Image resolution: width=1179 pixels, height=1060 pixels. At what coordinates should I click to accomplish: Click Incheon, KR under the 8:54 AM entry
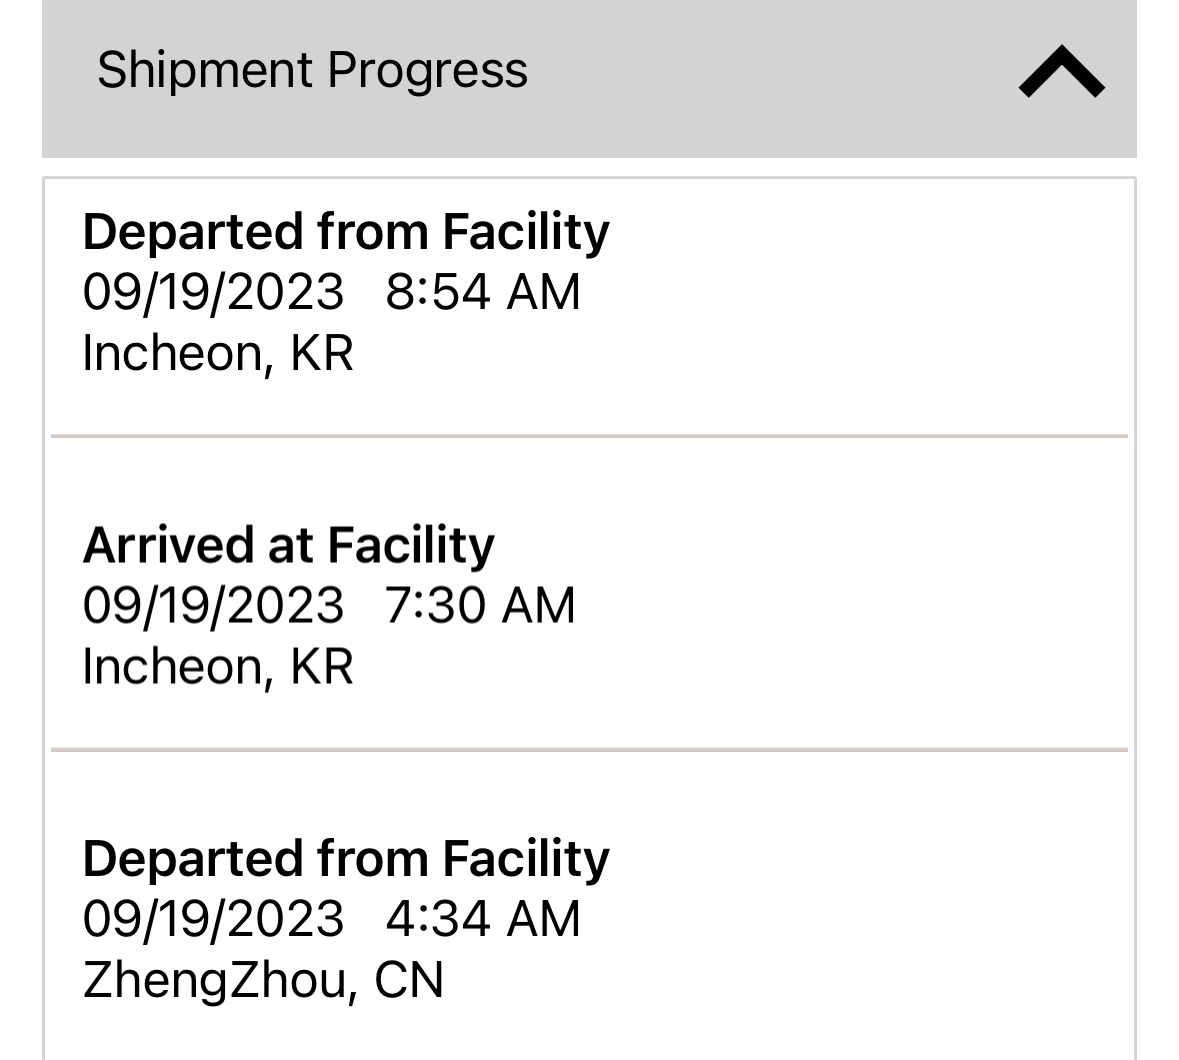(x=218, y=353)
